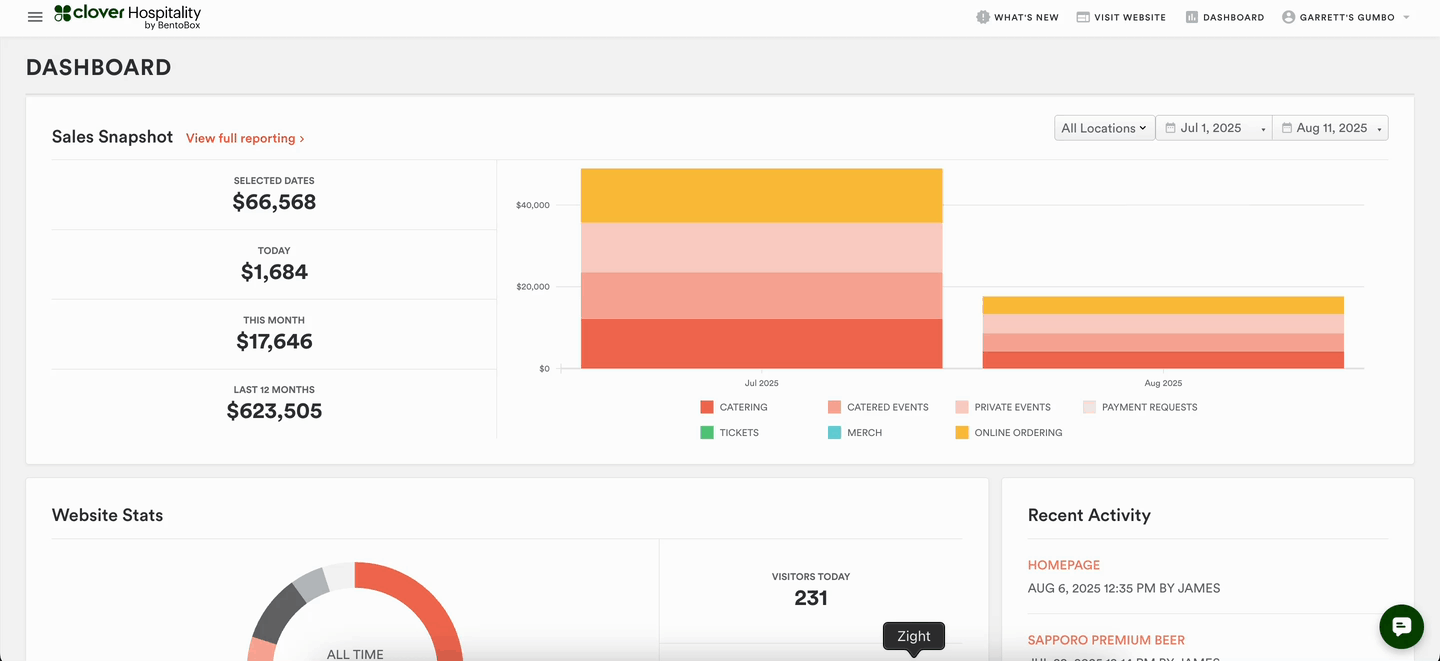Toggle the Merch legend swatch
Image resolution: width=1440 pixels, height=661 pixels.
pyautogui.click(x=834, y=433)
